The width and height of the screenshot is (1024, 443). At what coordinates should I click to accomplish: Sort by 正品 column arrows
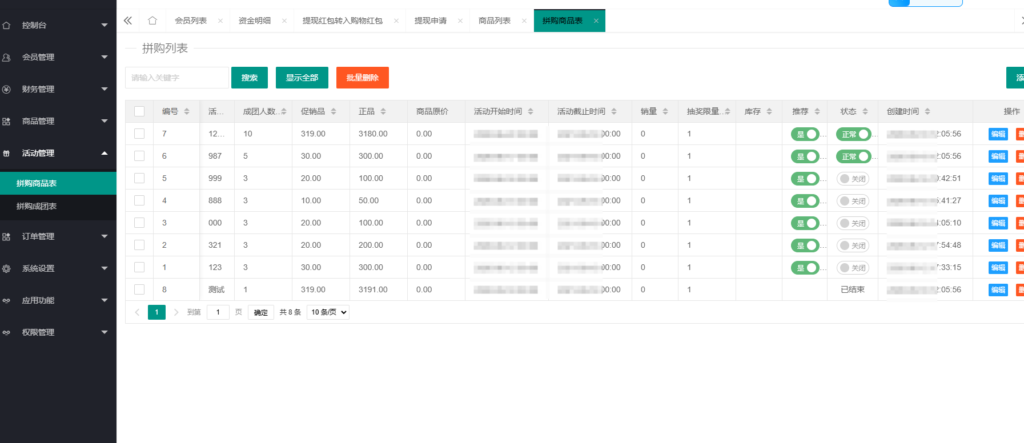tap(382, 112)
